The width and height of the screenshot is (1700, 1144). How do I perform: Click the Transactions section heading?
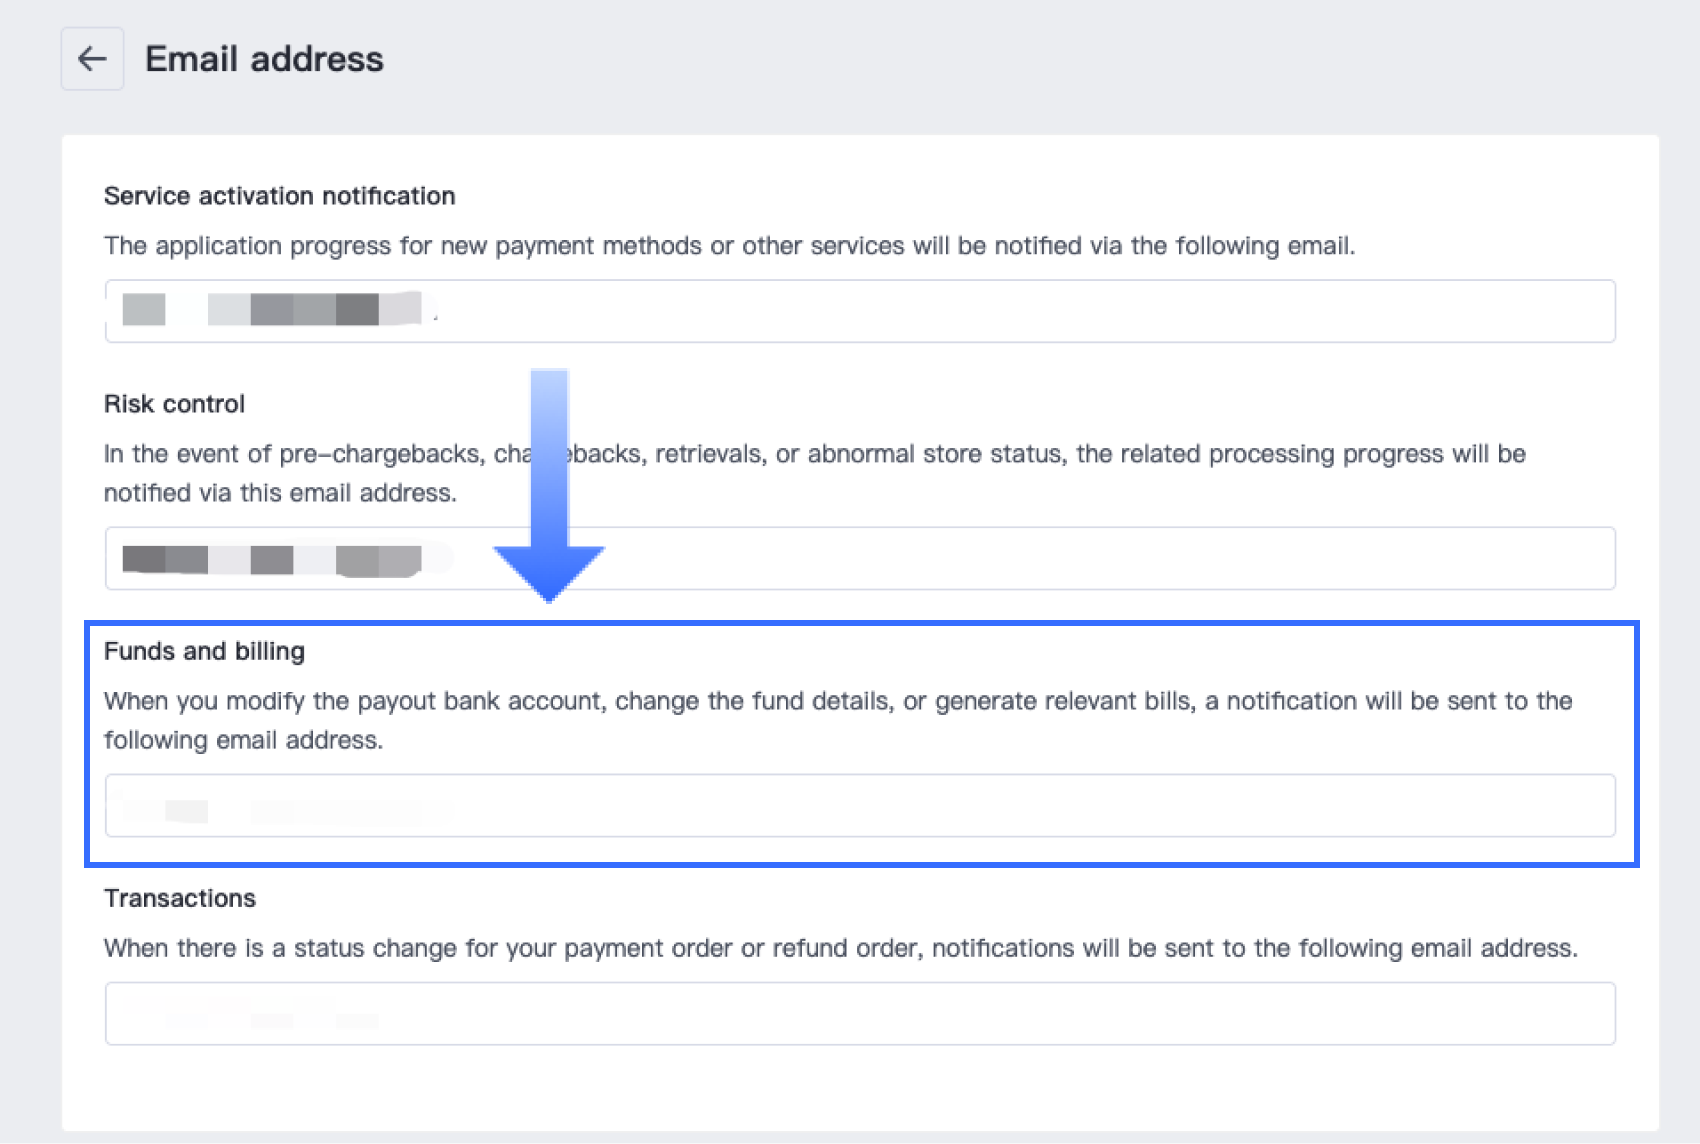180,898
